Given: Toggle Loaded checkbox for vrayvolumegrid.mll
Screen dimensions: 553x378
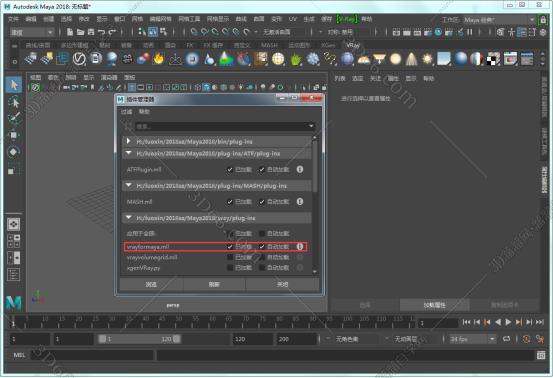Looking at the screenshot, I should 230,257.
